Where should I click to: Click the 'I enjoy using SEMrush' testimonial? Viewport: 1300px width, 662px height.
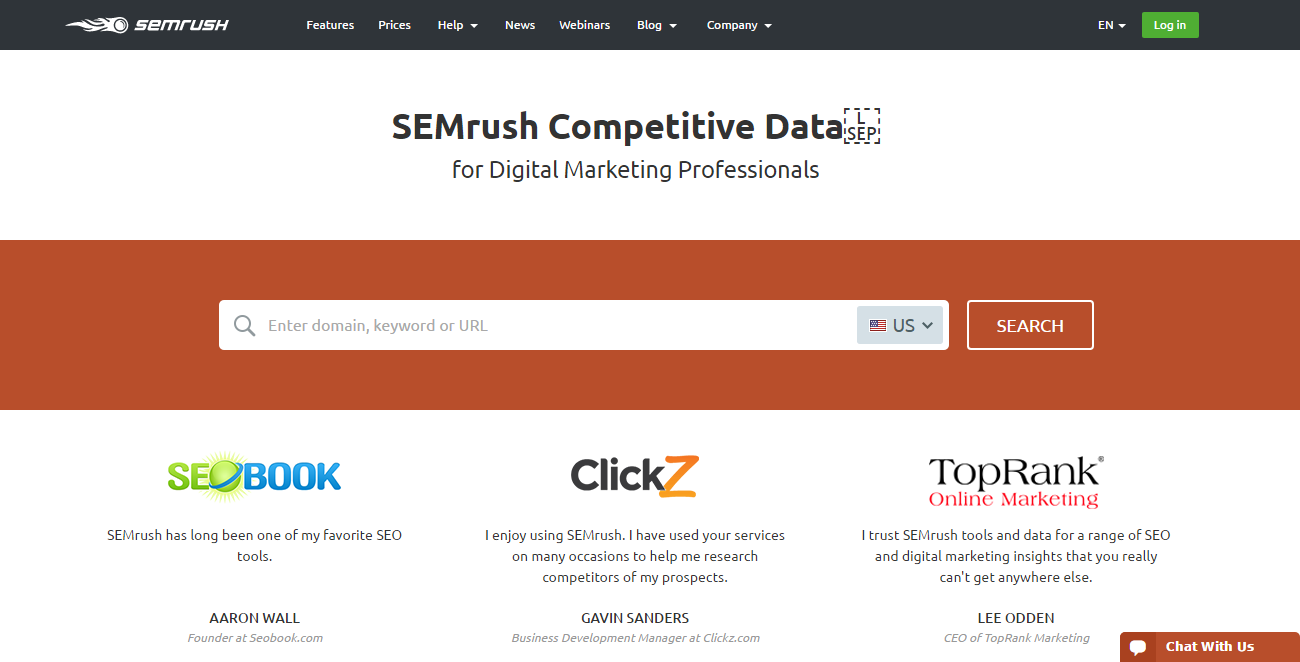(635, 556)
